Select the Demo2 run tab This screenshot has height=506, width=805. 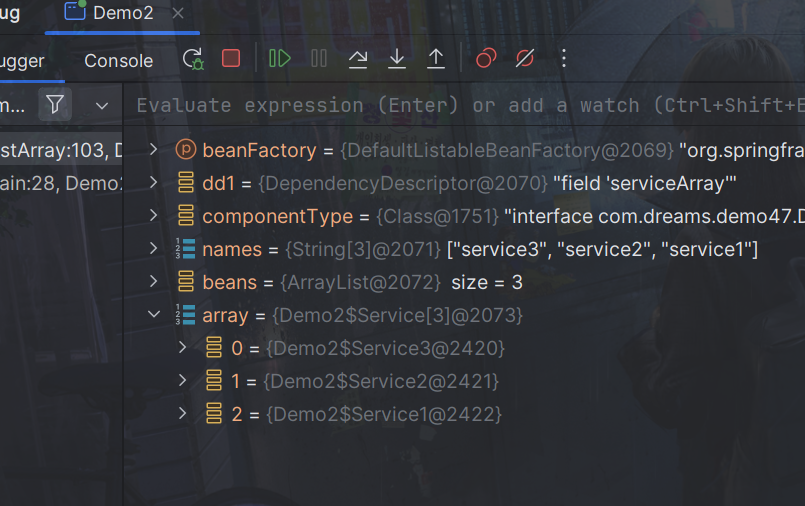pos(122,13)
